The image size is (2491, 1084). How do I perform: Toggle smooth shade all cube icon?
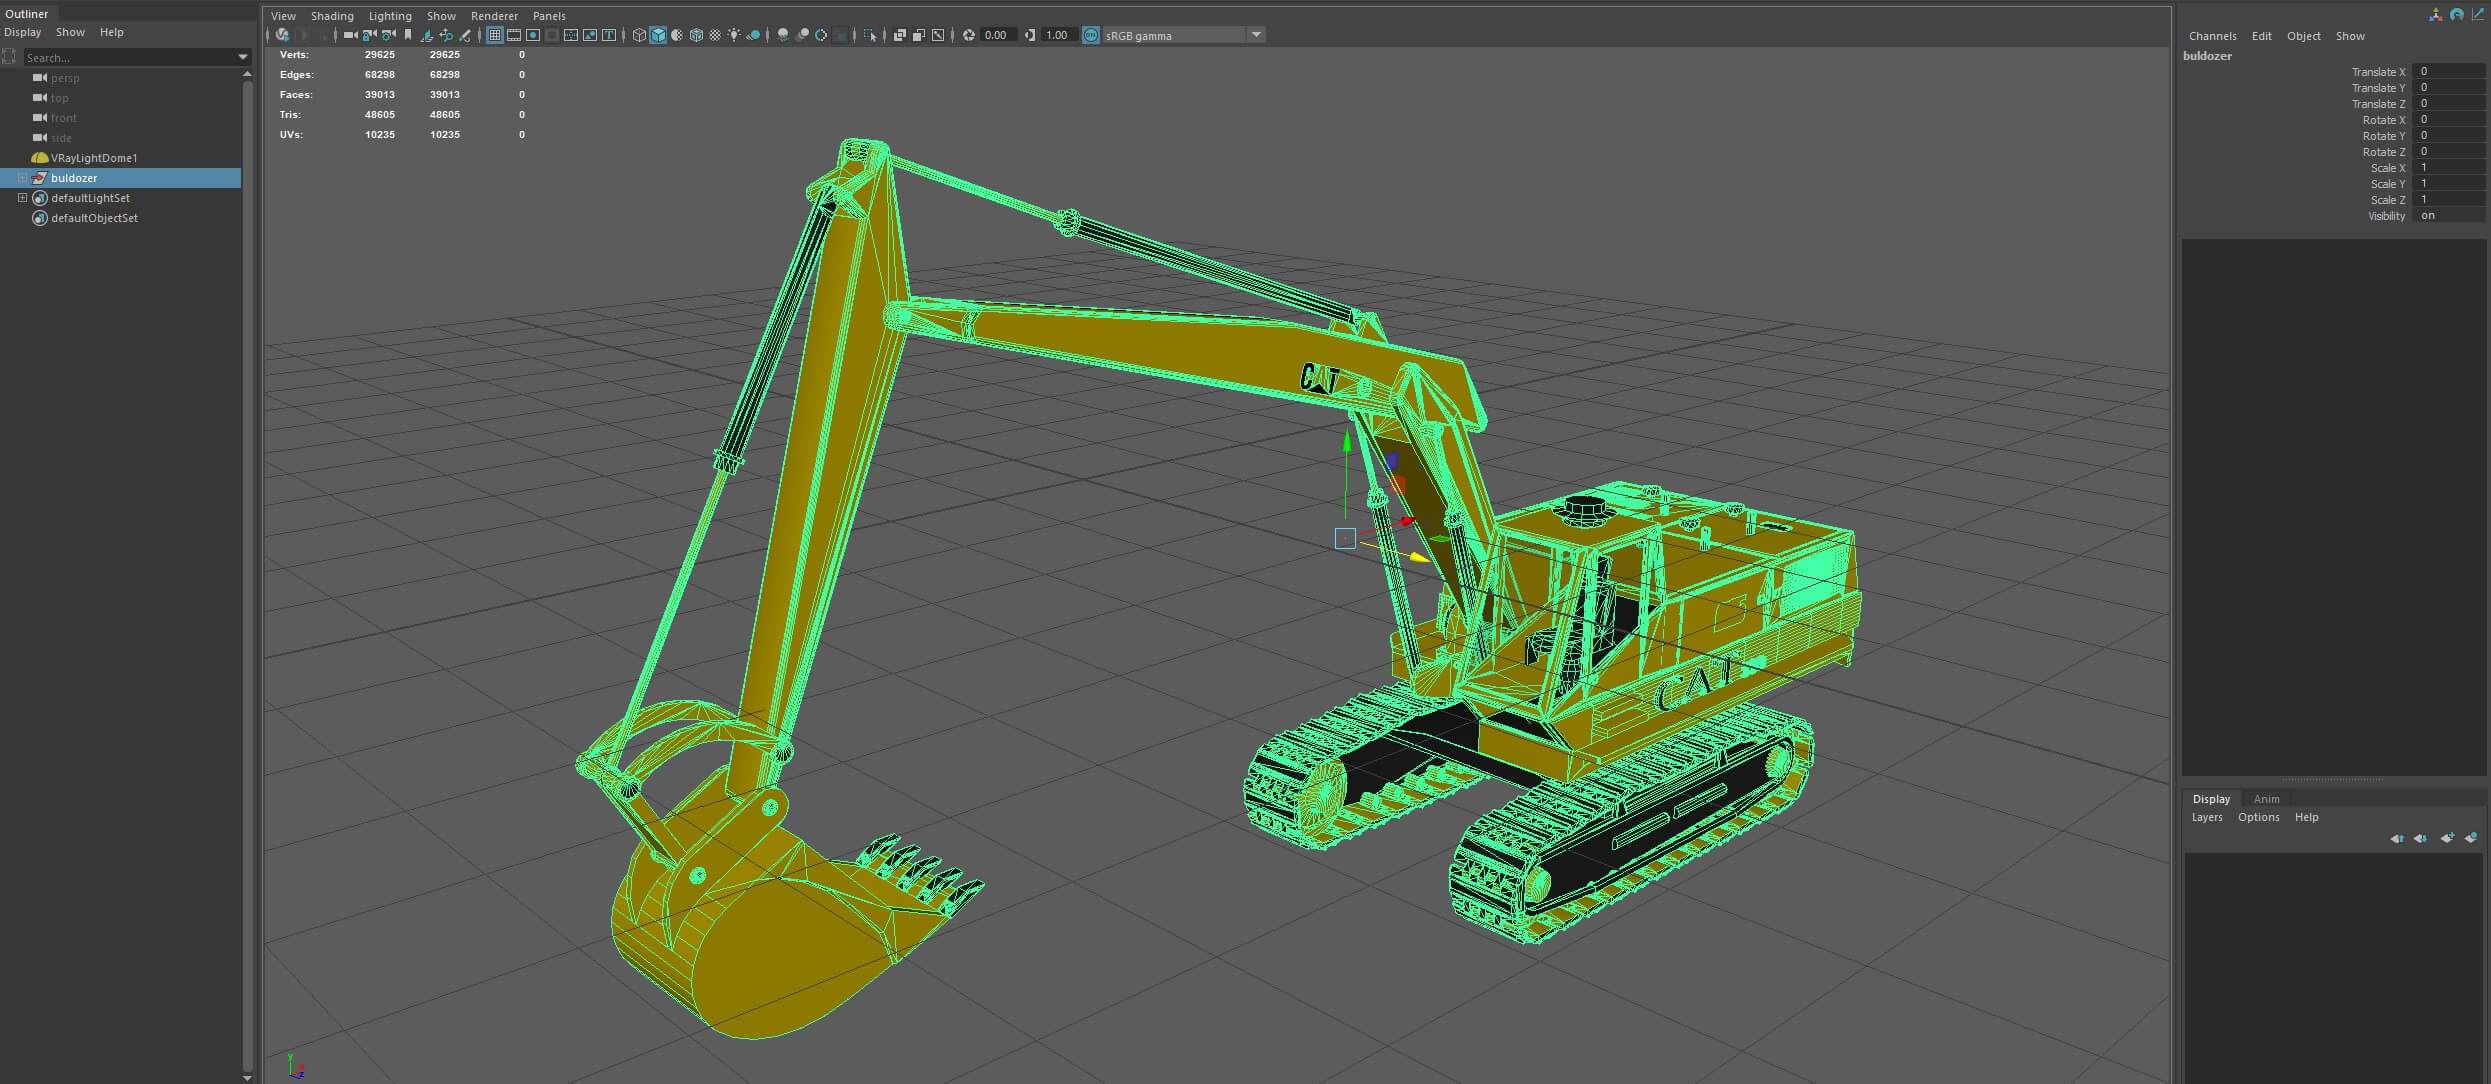point(658,35)
